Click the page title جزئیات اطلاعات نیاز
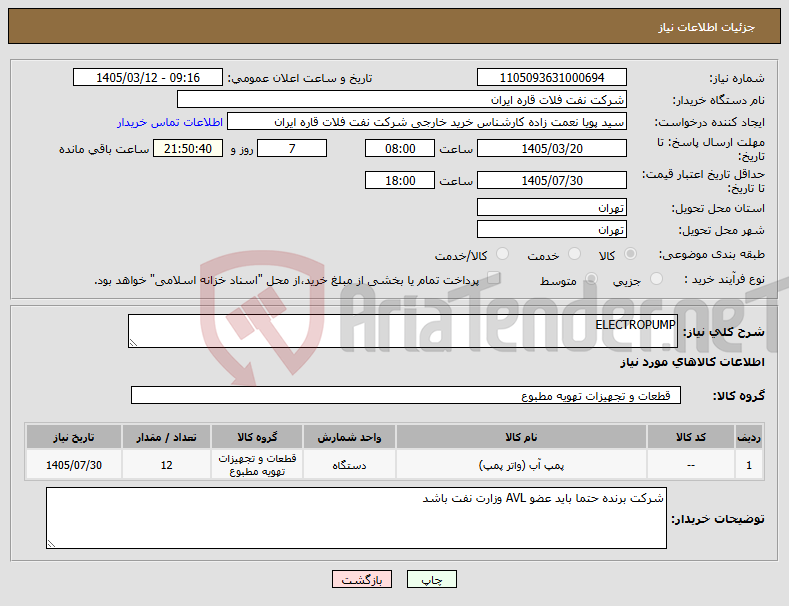Image resolution: width=789 pixels, height=606 pixels. pyautogui.click(x=706, y=27)
